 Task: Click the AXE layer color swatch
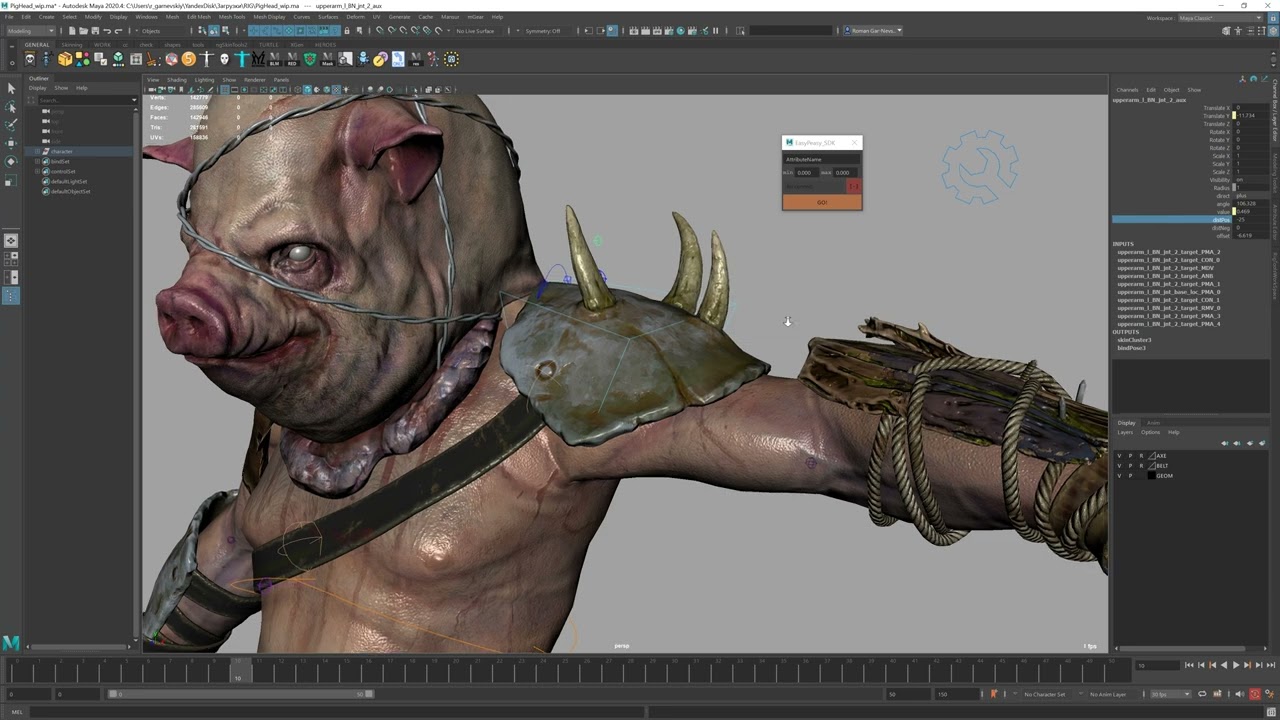(1151, 456)
